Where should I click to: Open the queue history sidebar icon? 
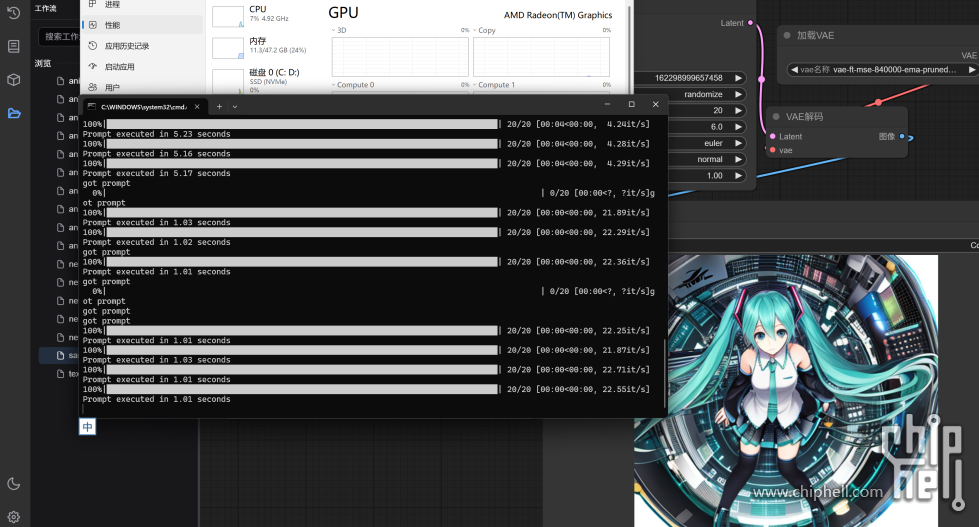(x=14, y=13)
